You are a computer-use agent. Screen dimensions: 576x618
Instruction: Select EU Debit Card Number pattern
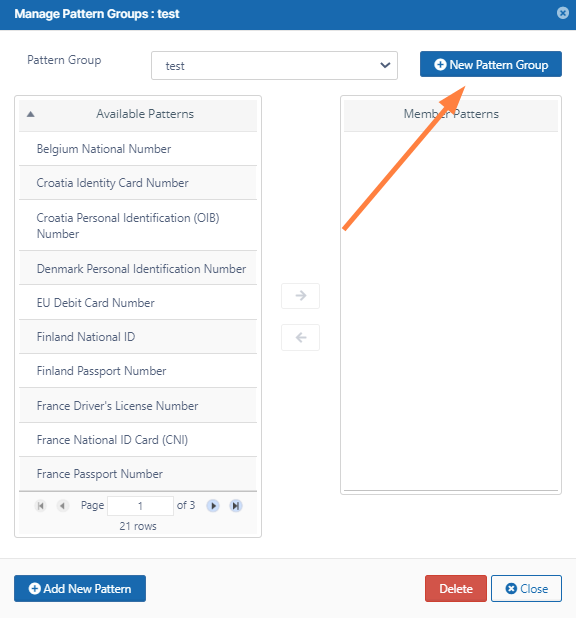pyautogui.click(x=138, y=303)
